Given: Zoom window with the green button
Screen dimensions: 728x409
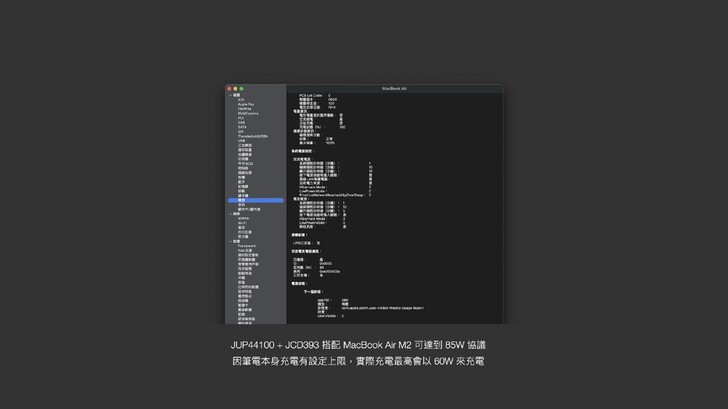Looking at the screenshot, I should 241,89.
